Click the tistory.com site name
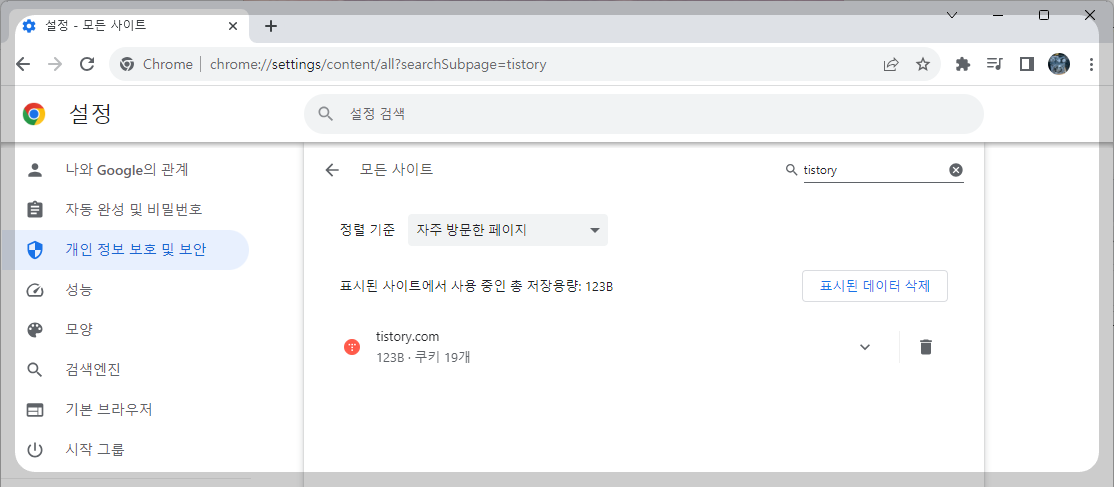Image resolution: width=1114 pixels, height=487 pixels. [407, 336]
